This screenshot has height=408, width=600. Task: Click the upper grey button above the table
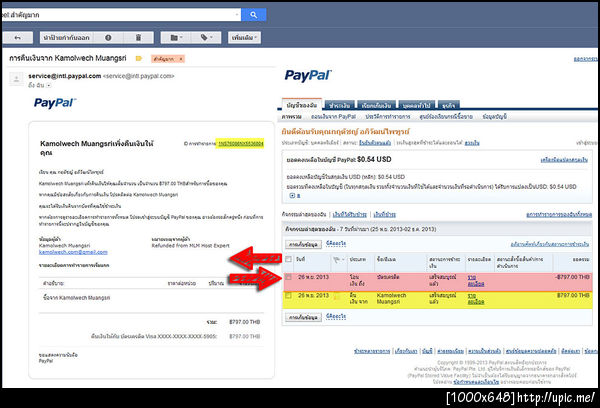[x=303, y=244]
